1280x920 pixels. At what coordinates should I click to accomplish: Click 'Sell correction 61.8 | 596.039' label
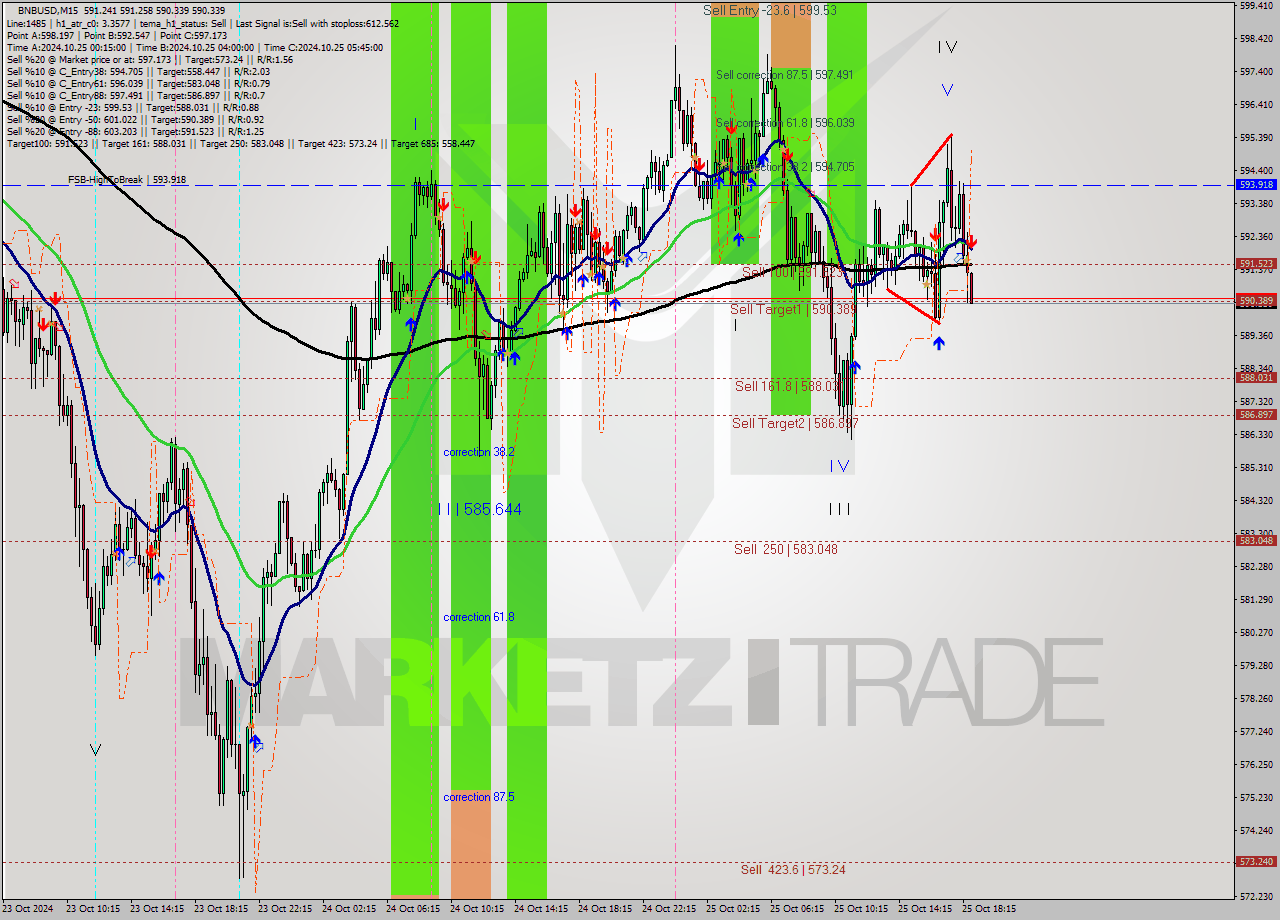(785, 123)
